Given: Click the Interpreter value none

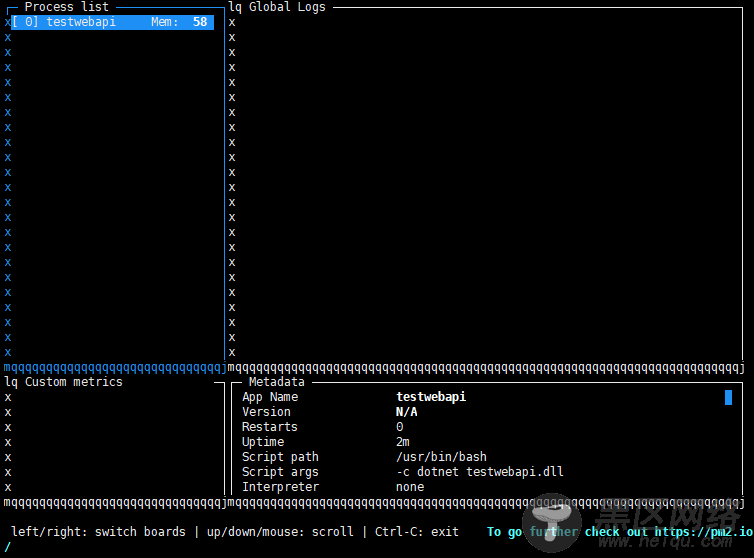Looking at the screenshot, I should pos(410,487).
